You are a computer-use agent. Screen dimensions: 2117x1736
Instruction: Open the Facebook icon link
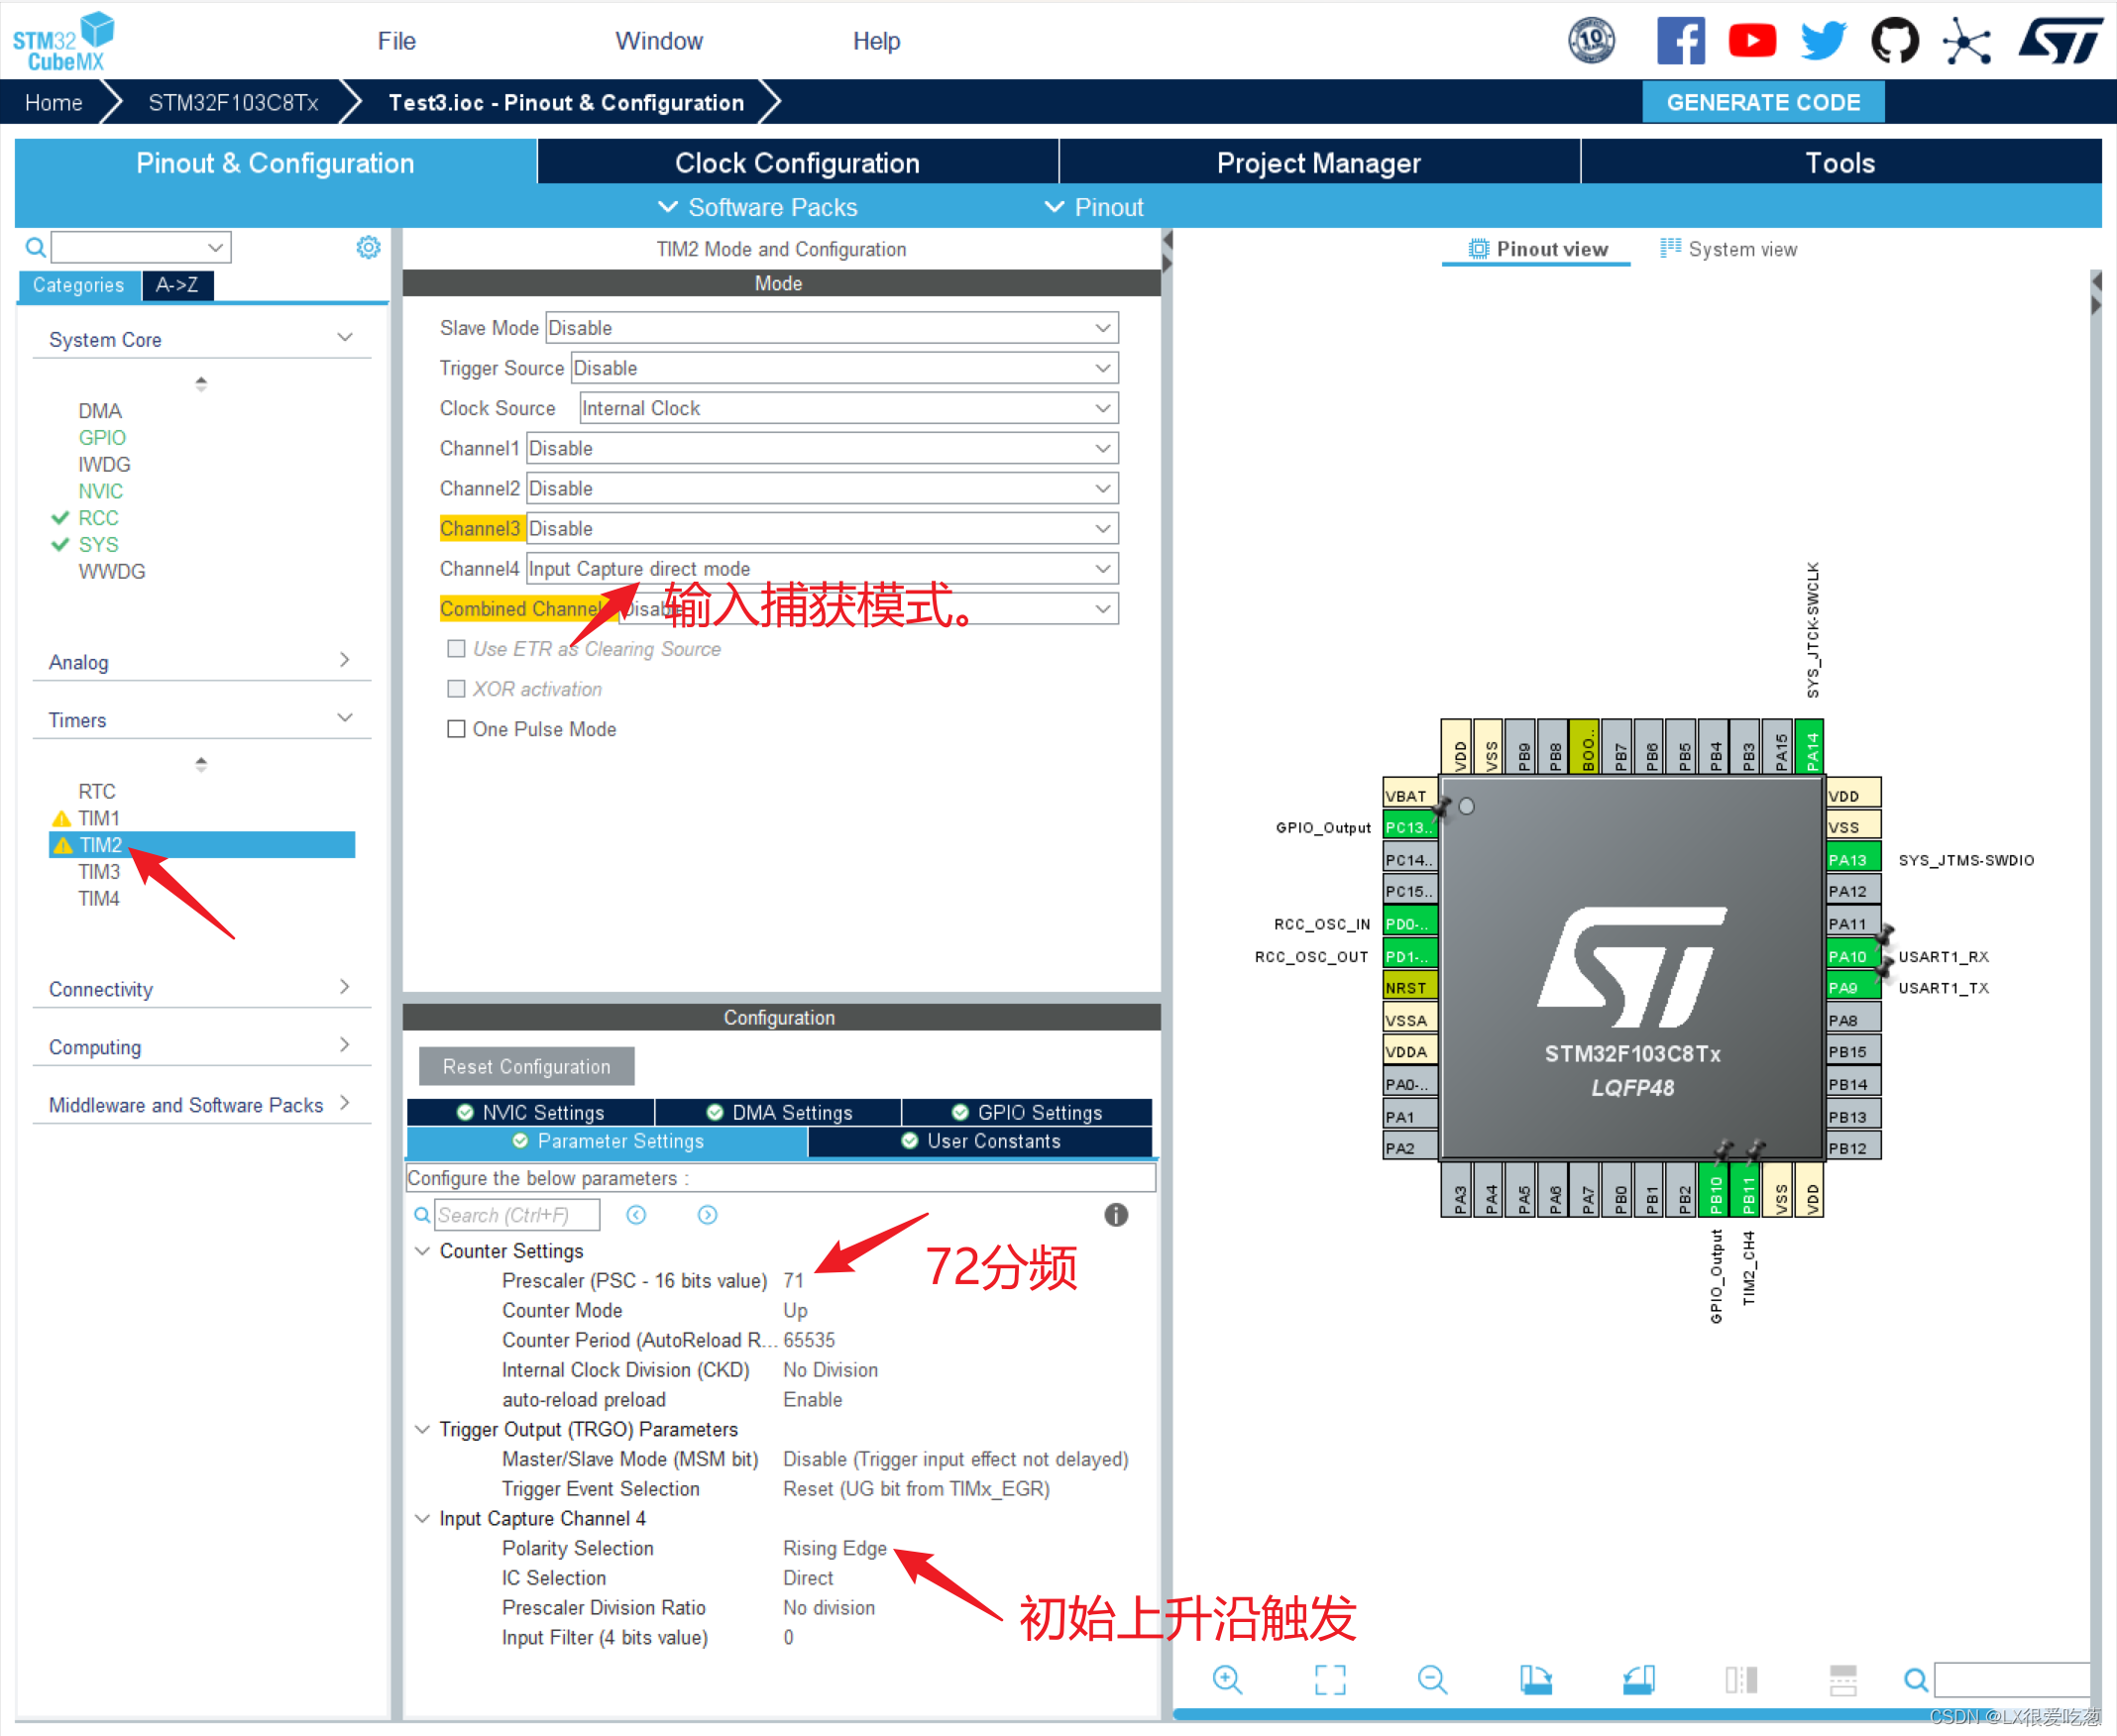1680,41
